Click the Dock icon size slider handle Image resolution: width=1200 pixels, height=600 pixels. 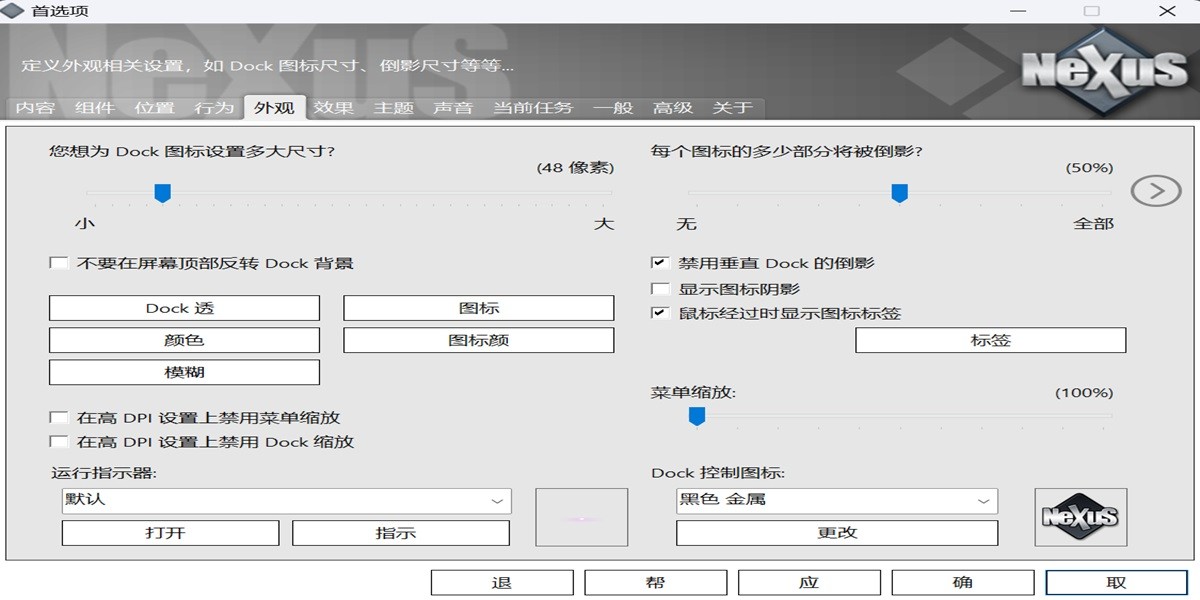[163, 193]
